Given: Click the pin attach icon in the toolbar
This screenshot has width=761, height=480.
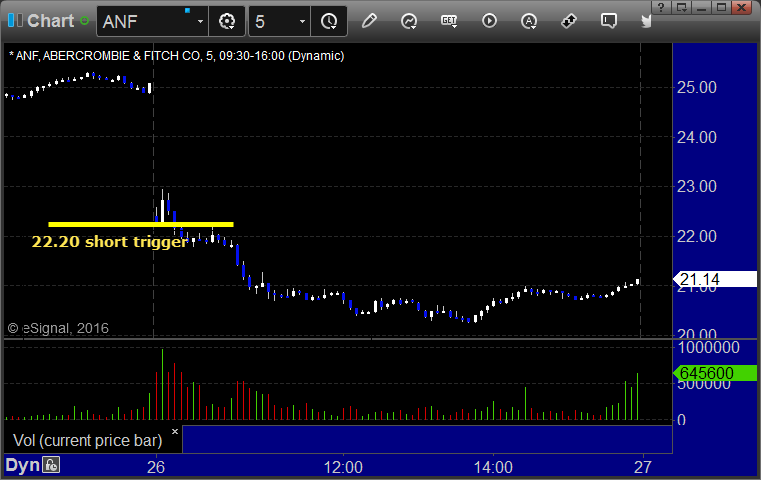Looking at the screenshot, I should click(568, 21).
